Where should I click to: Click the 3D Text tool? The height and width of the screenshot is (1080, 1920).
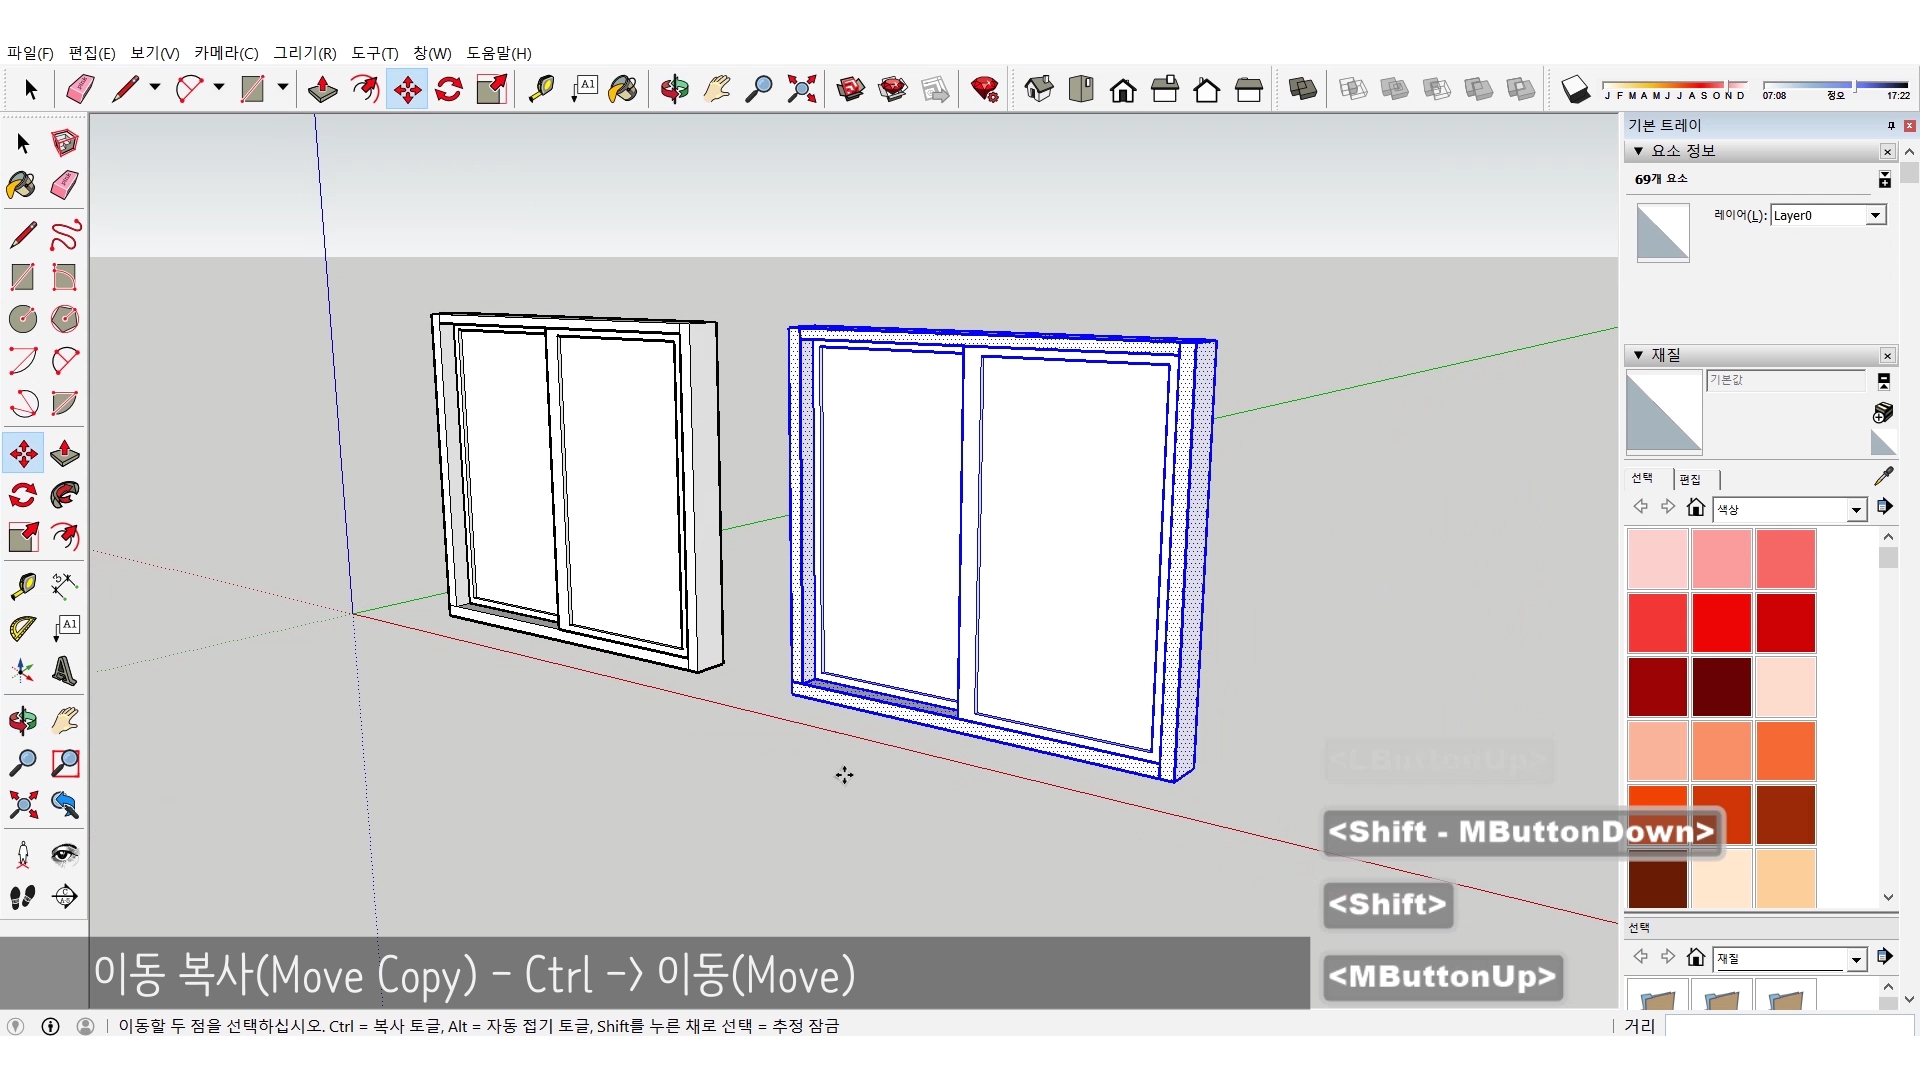coord(65,670)
